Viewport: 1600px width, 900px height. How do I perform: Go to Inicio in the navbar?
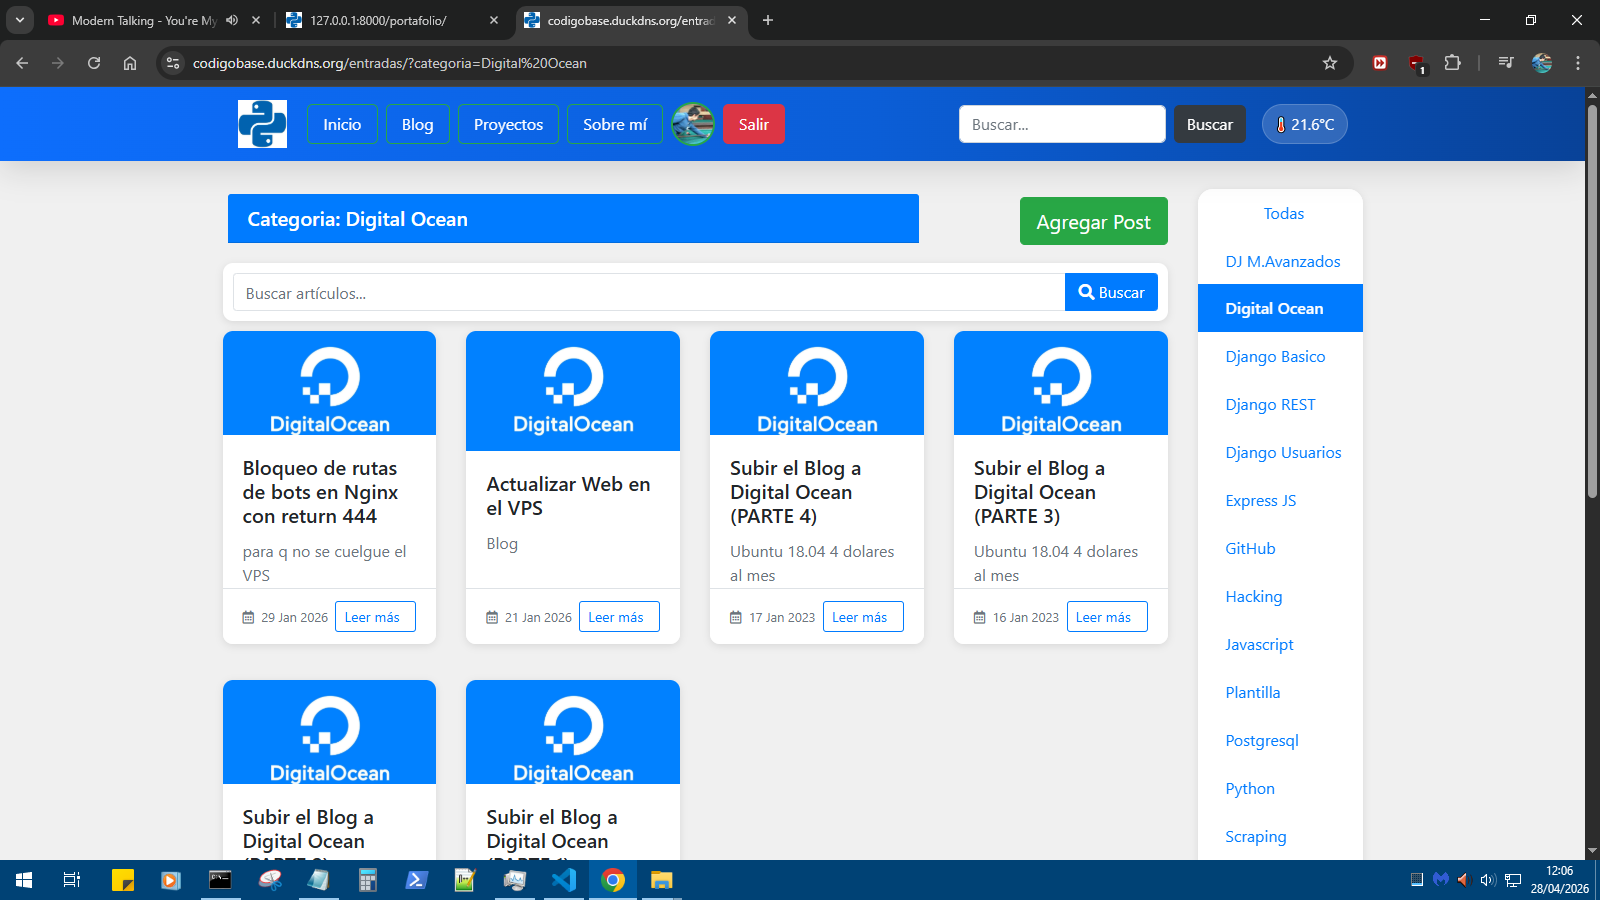coord(342,124)
